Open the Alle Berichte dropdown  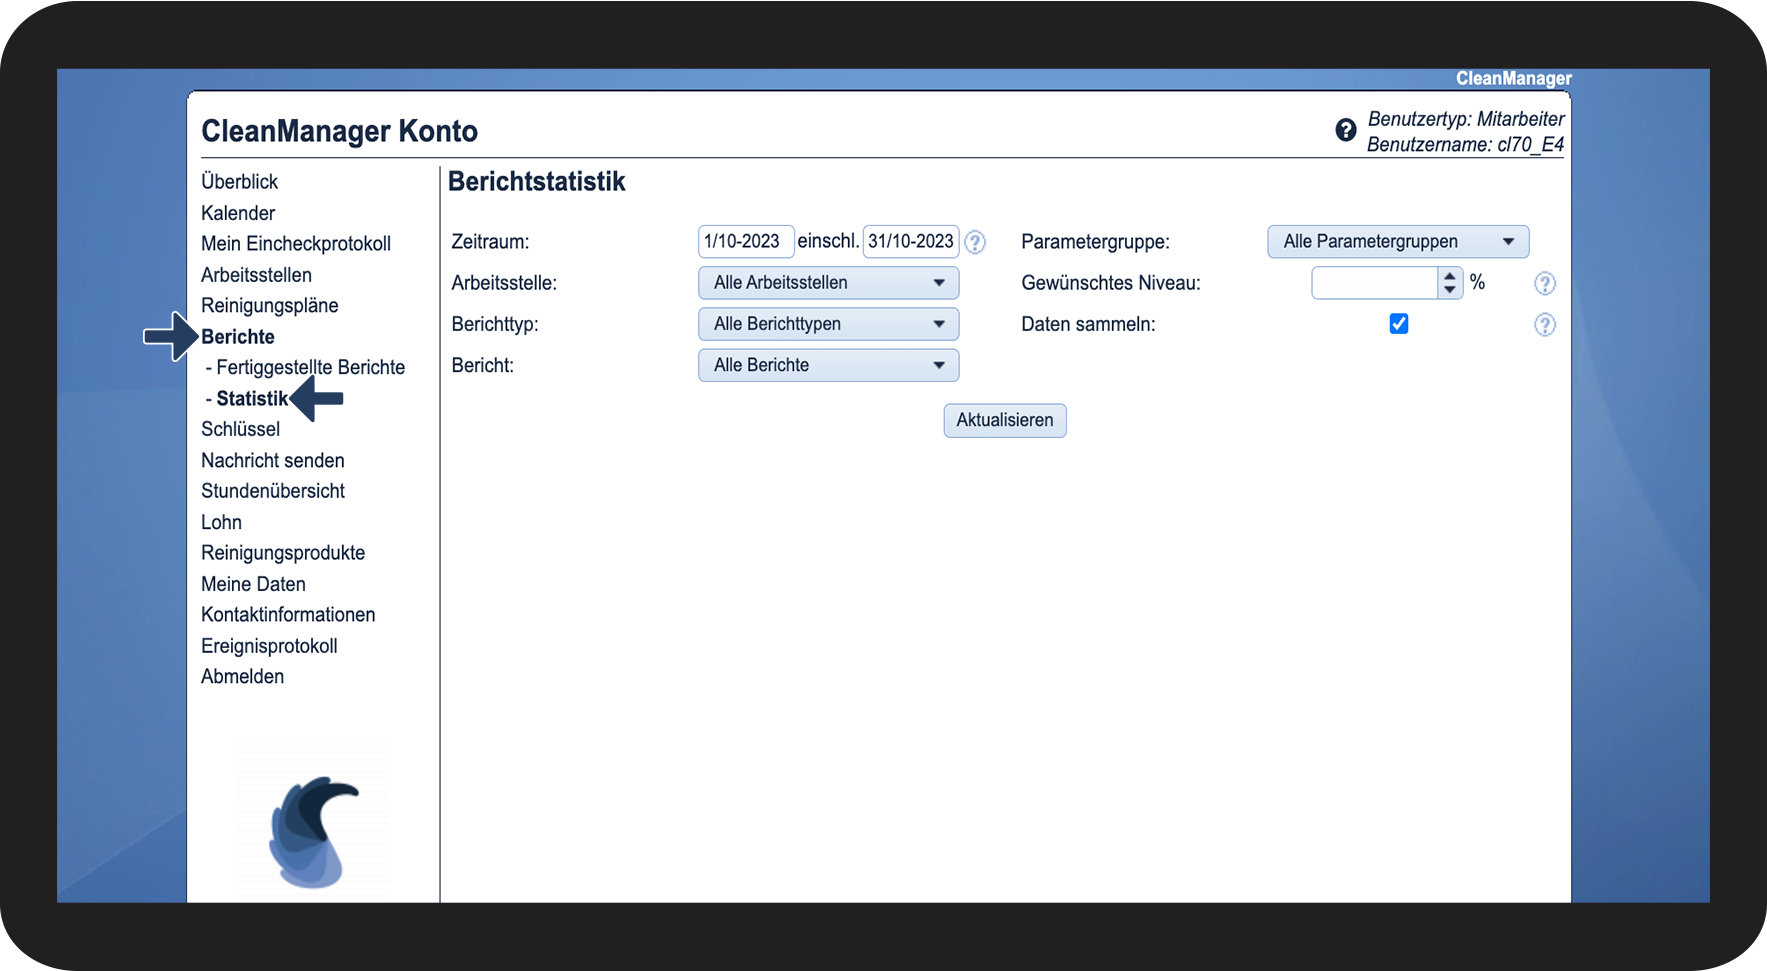pyautogui.click(x=828, y=365)
